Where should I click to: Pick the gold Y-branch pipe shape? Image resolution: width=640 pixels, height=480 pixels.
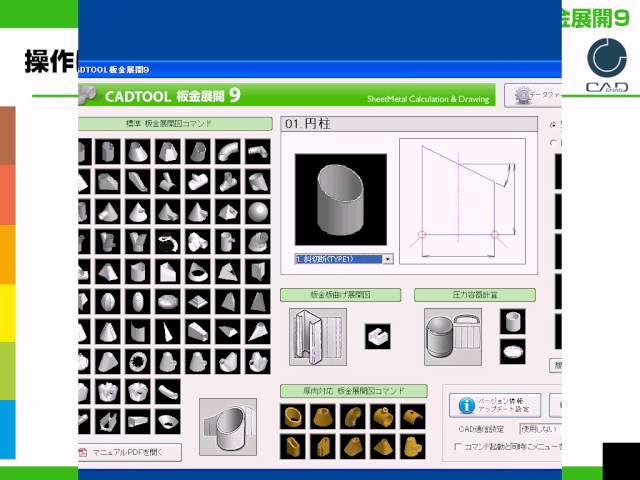click(x=413, y=447)
